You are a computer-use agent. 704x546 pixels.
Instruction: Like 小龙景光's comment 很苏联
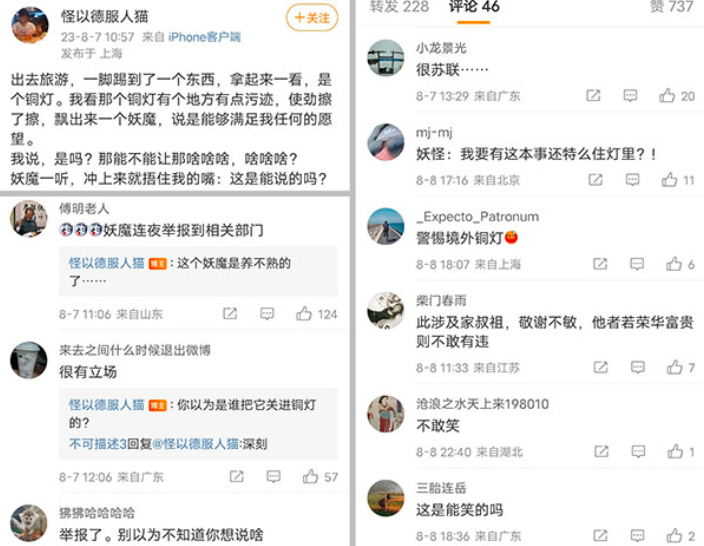667,96
